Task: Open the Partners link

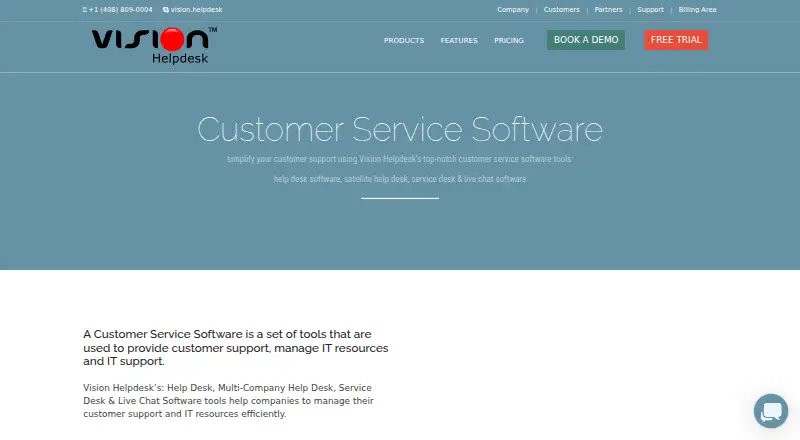Action: (x=608, y=10)
